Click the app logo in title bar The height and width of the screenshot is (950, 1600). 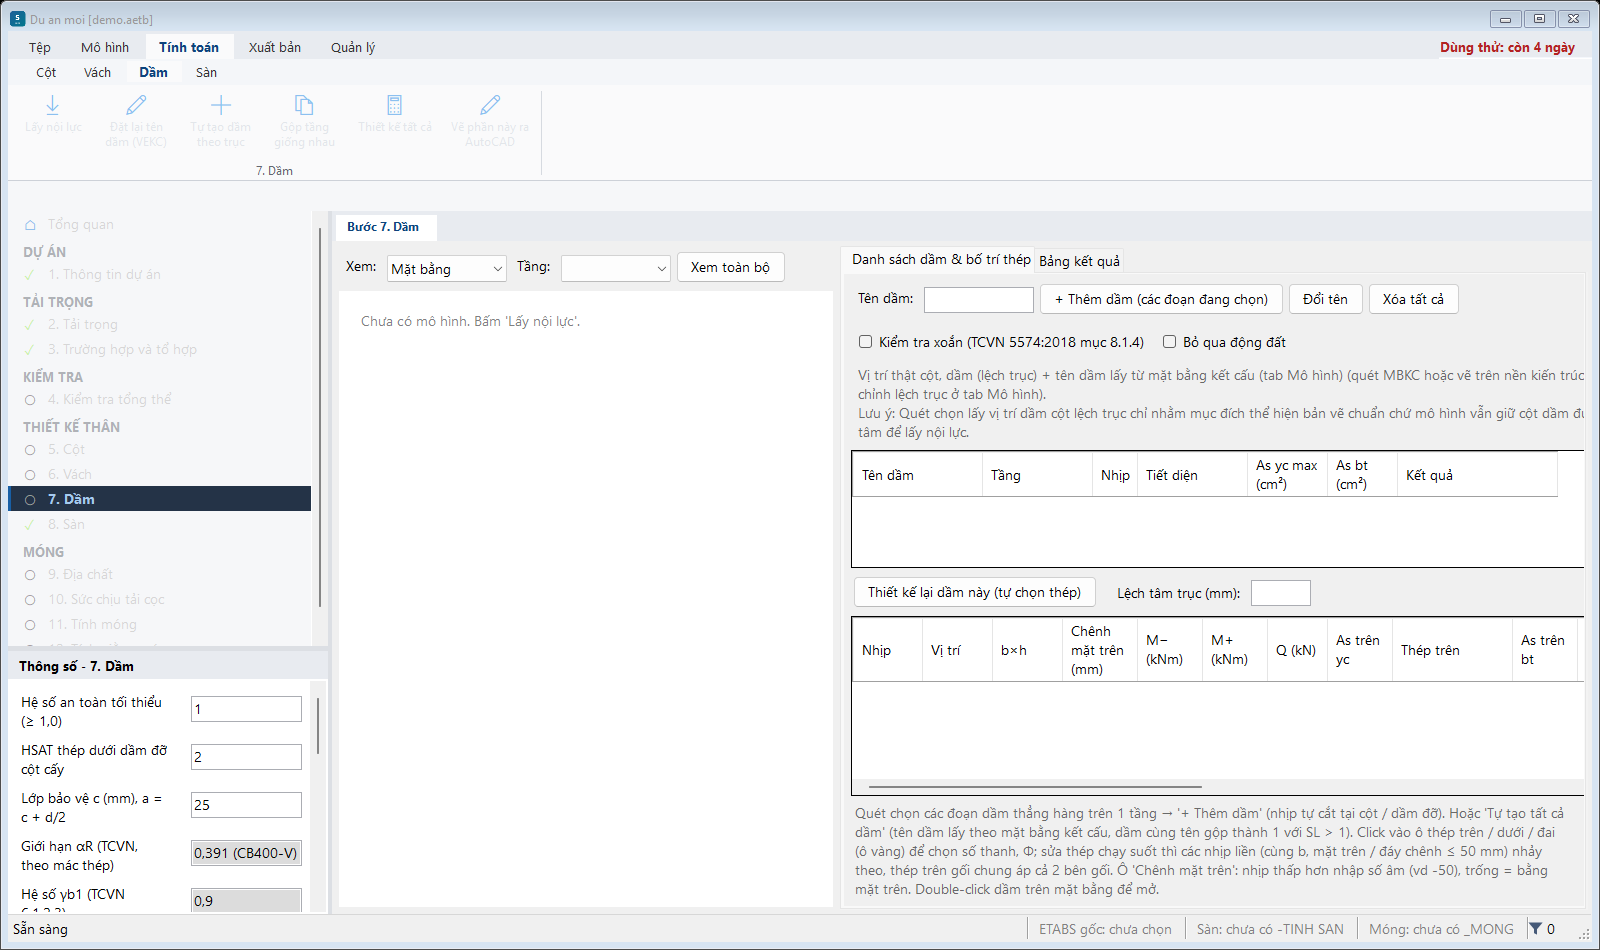point(17,19)
